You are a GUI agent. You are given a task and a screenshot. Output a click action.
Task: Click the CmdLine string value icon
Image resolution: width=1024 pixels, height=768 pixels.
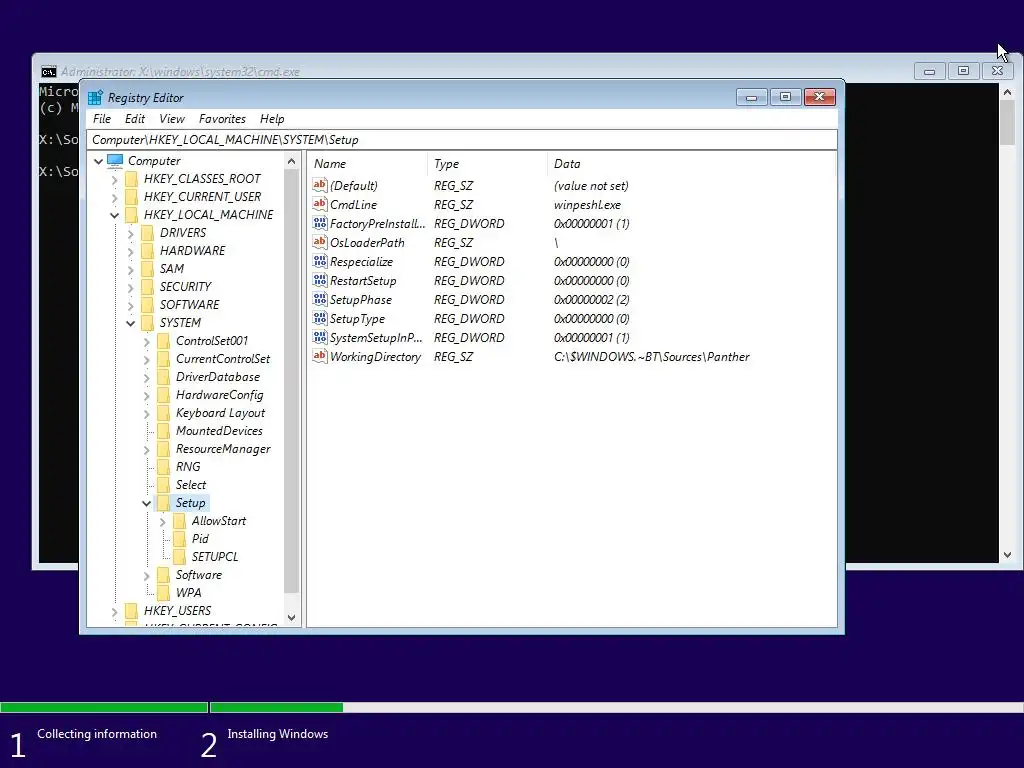319,204
